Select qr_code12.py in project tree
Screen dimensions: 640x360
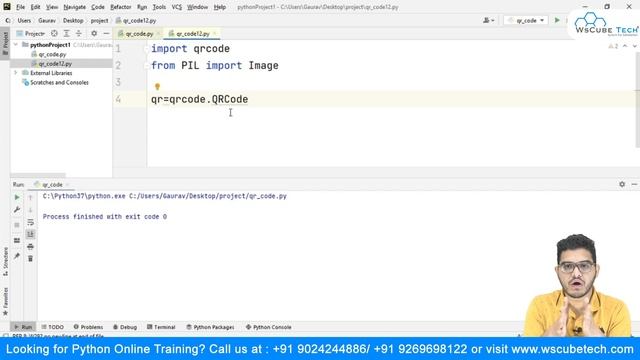click(51, 64)
